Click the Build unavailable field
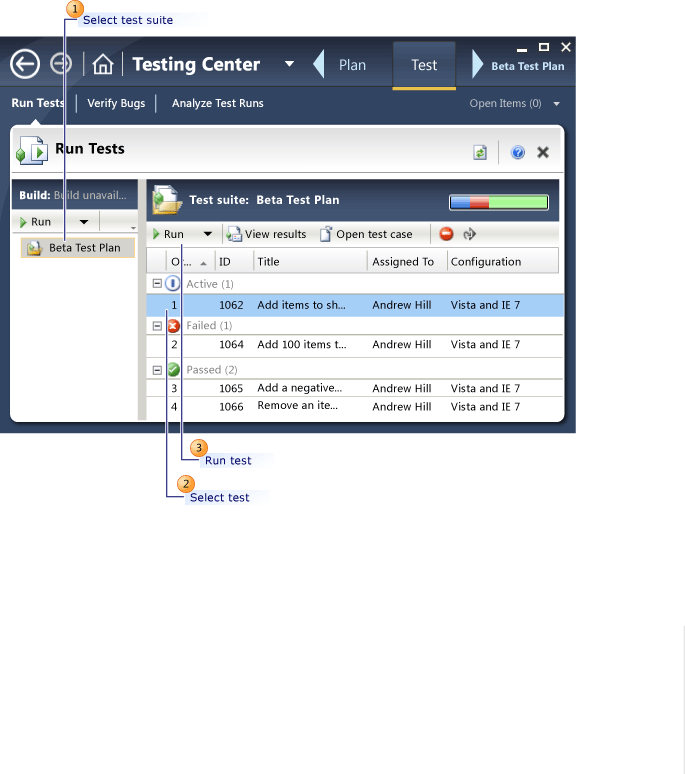 click(x=75, y=195)
